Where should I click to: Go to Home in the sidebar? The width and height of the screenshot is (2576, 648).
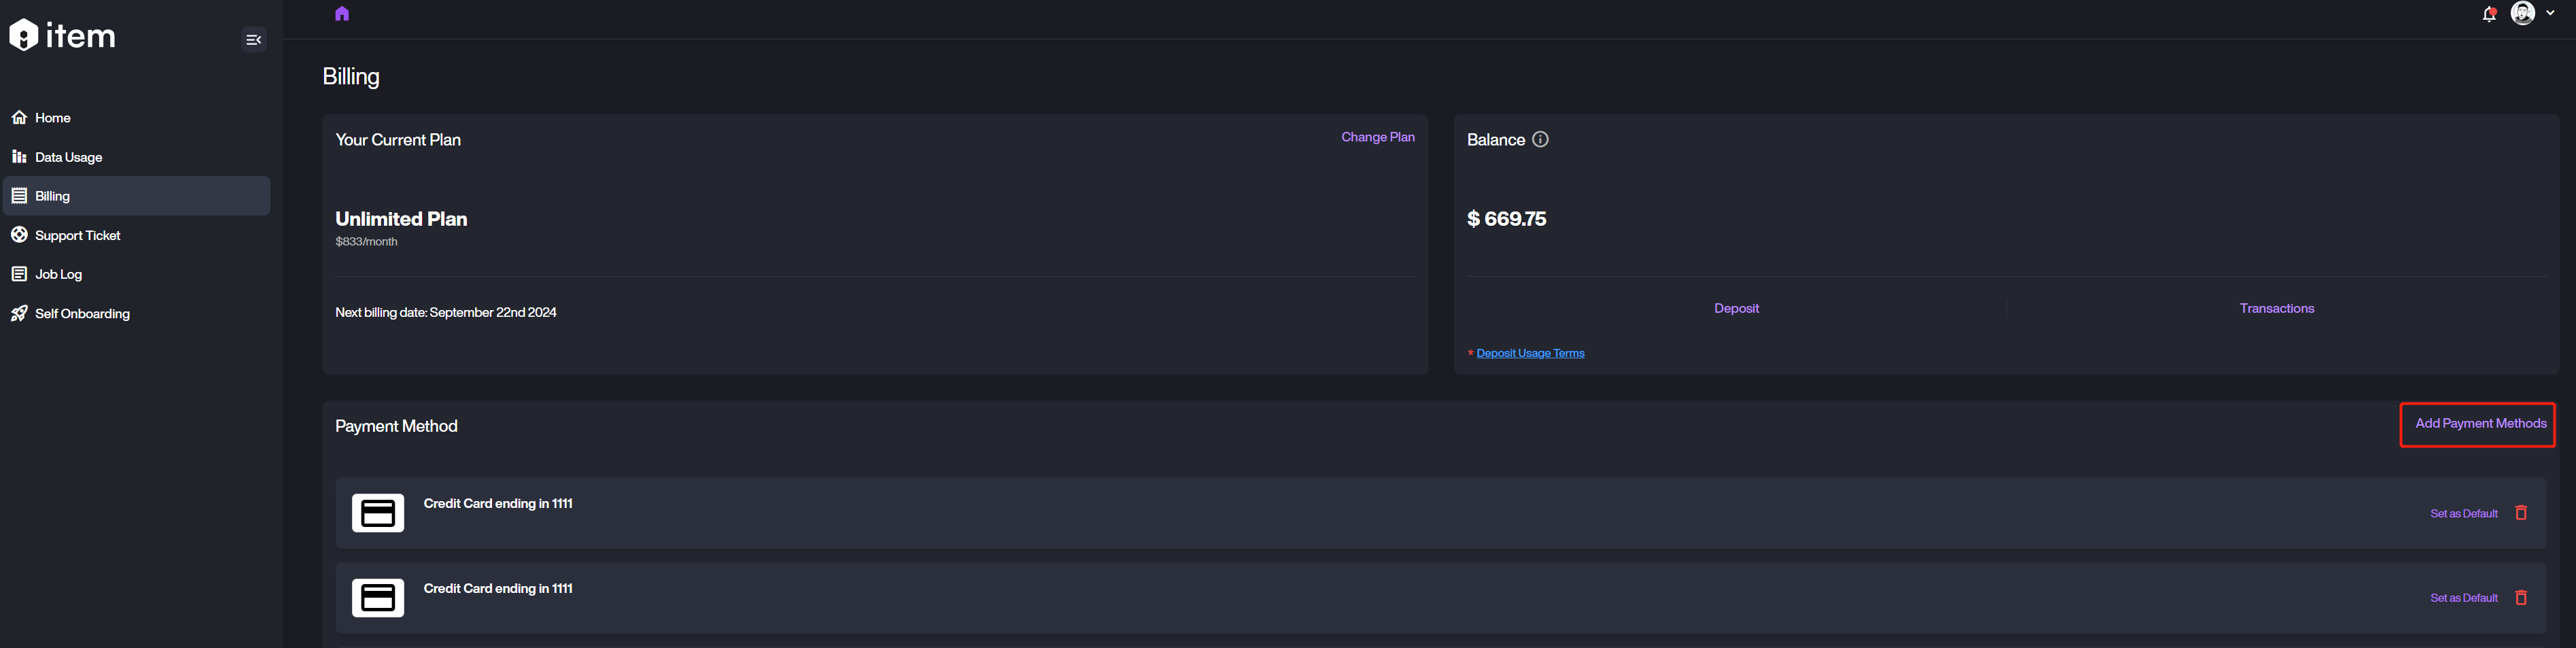pyautogui.click(x=52, y=118)
